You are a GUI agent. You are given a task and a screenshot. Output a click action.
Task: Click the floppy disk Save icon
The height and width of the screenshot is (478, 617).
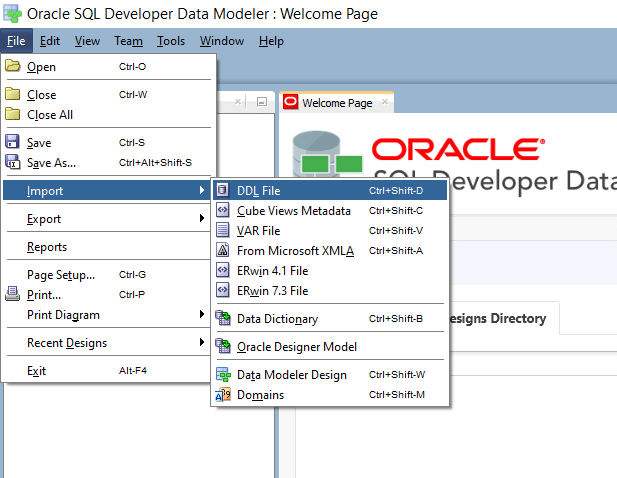point(12,142)
